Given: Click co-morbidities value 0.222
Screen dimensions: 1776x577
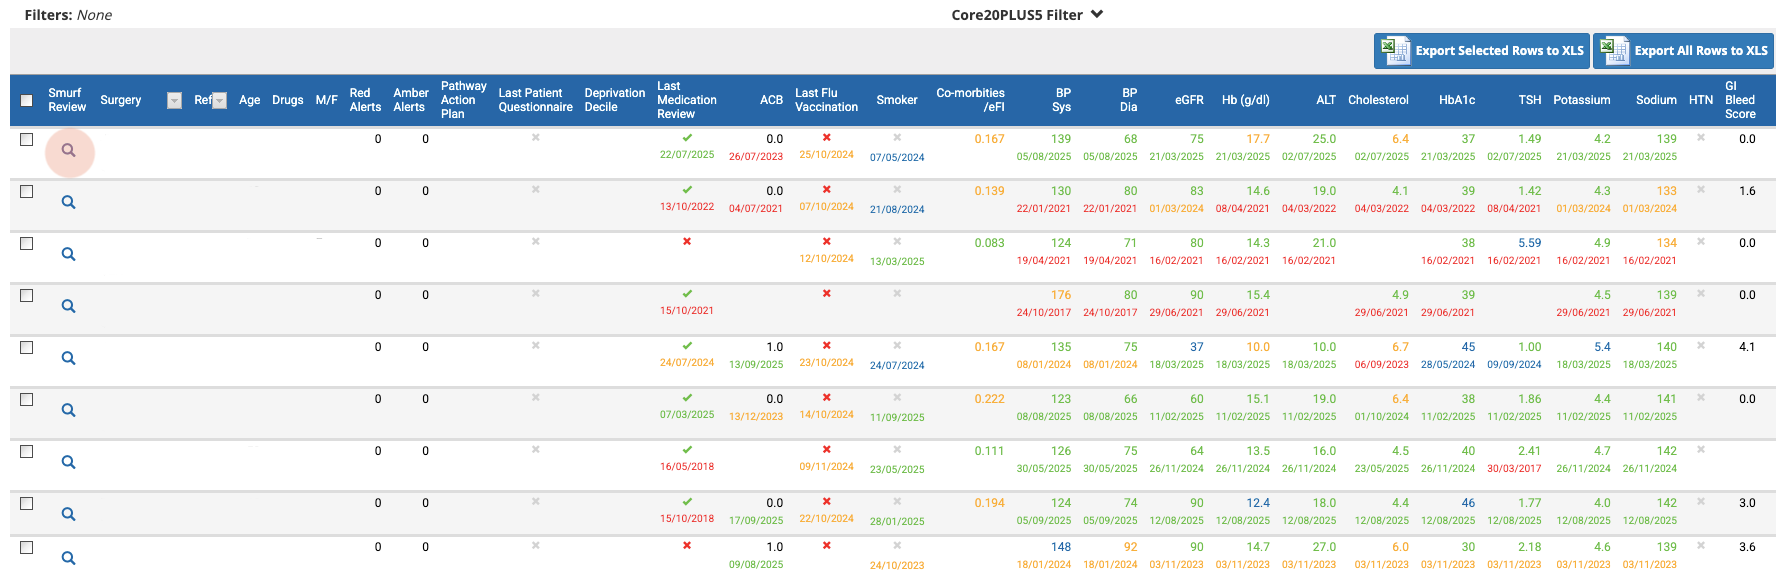Looking at the screenshot, I should click(x=989, y=399).
